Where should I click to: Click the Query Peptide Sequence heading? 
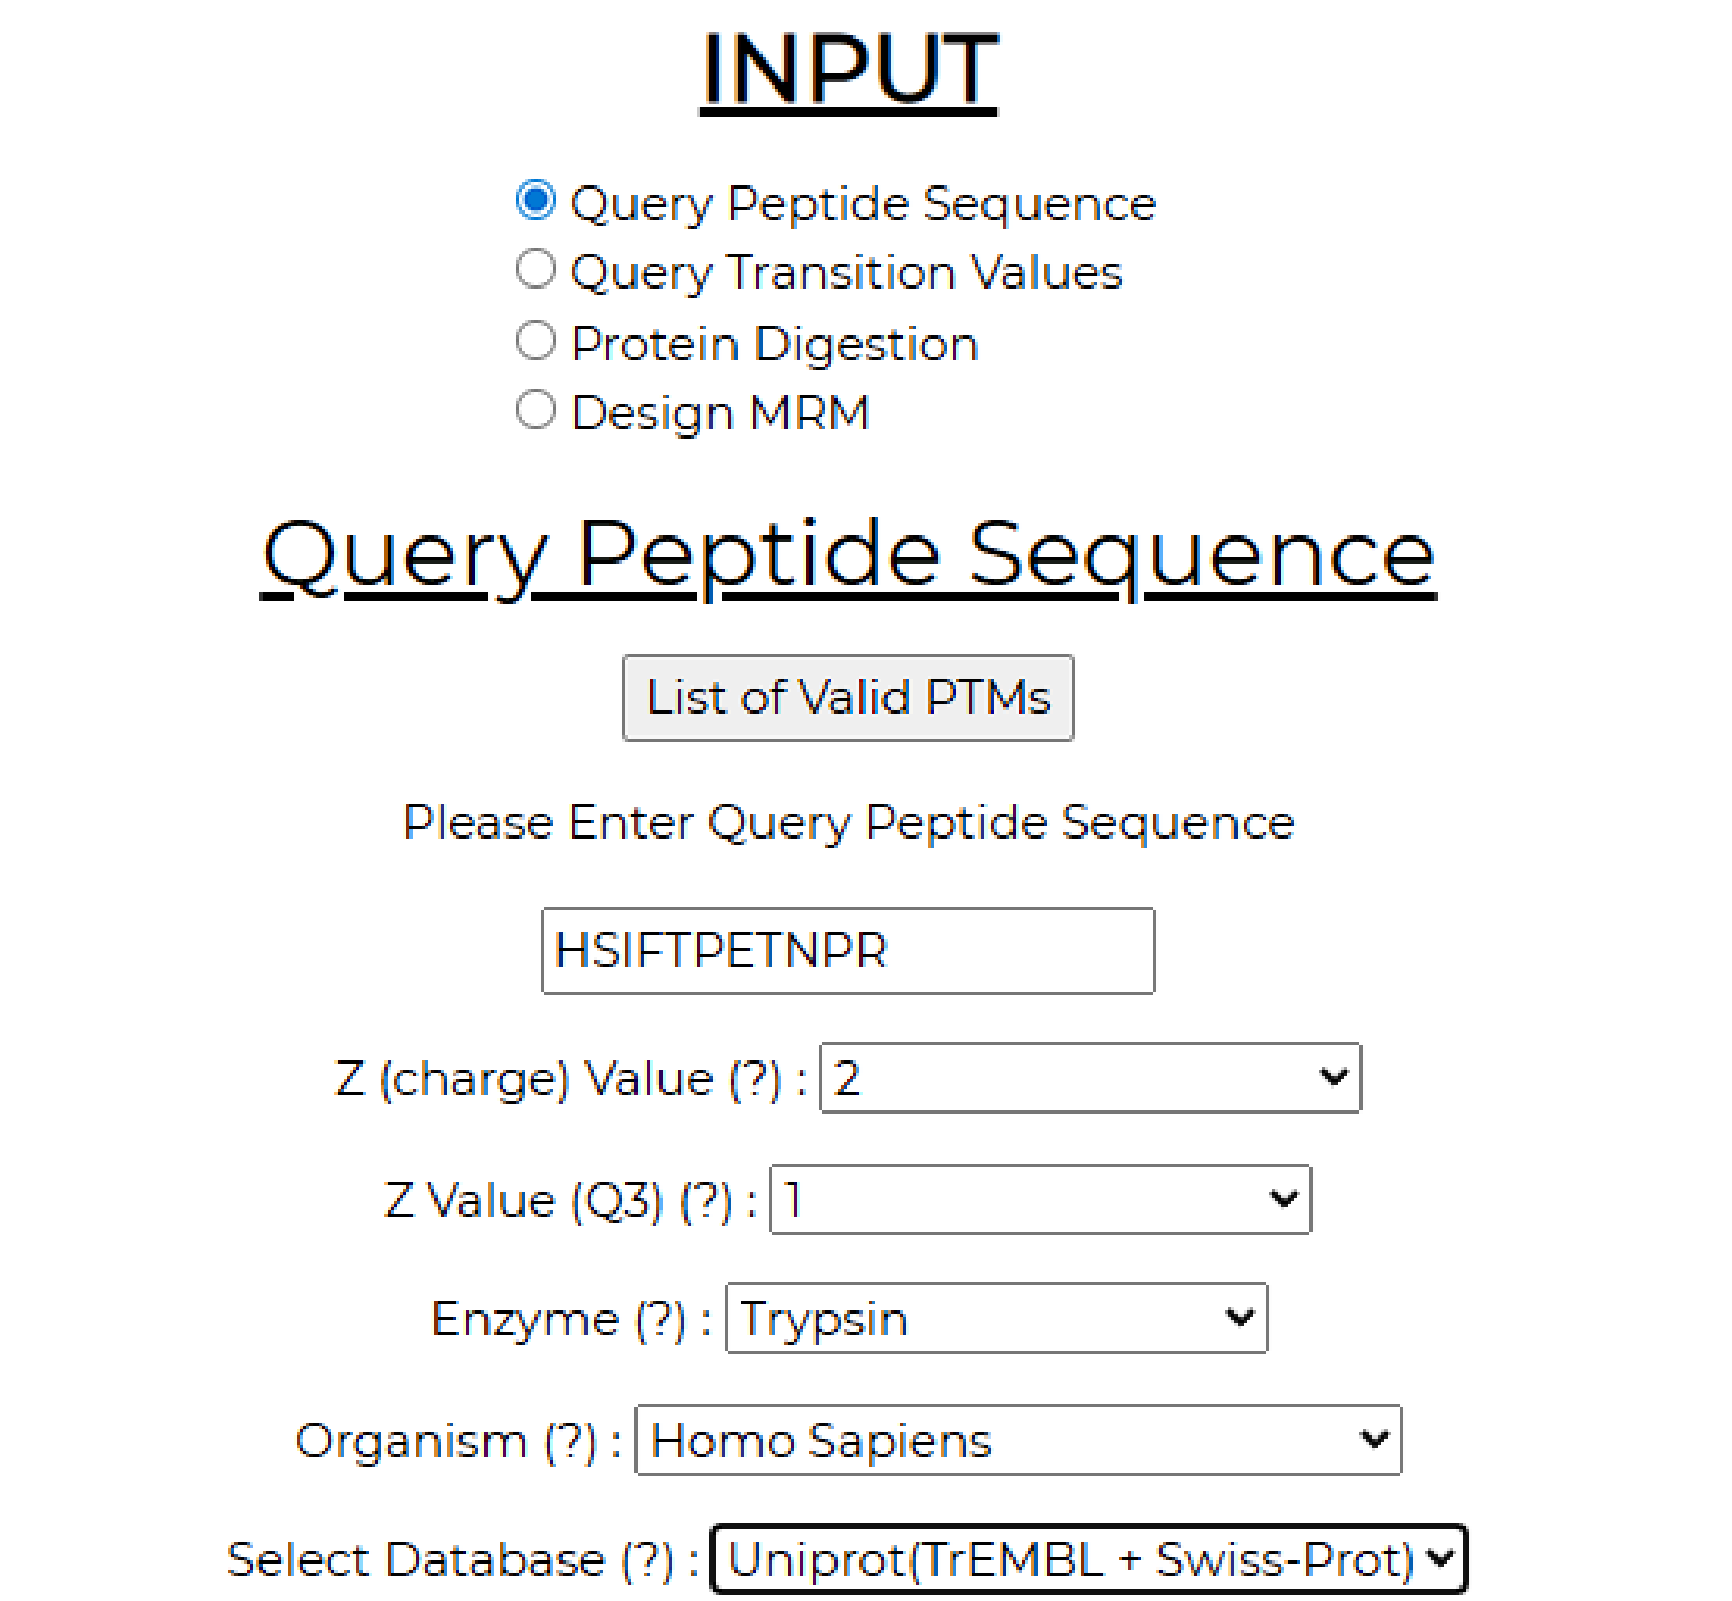(x=848, y=555)
